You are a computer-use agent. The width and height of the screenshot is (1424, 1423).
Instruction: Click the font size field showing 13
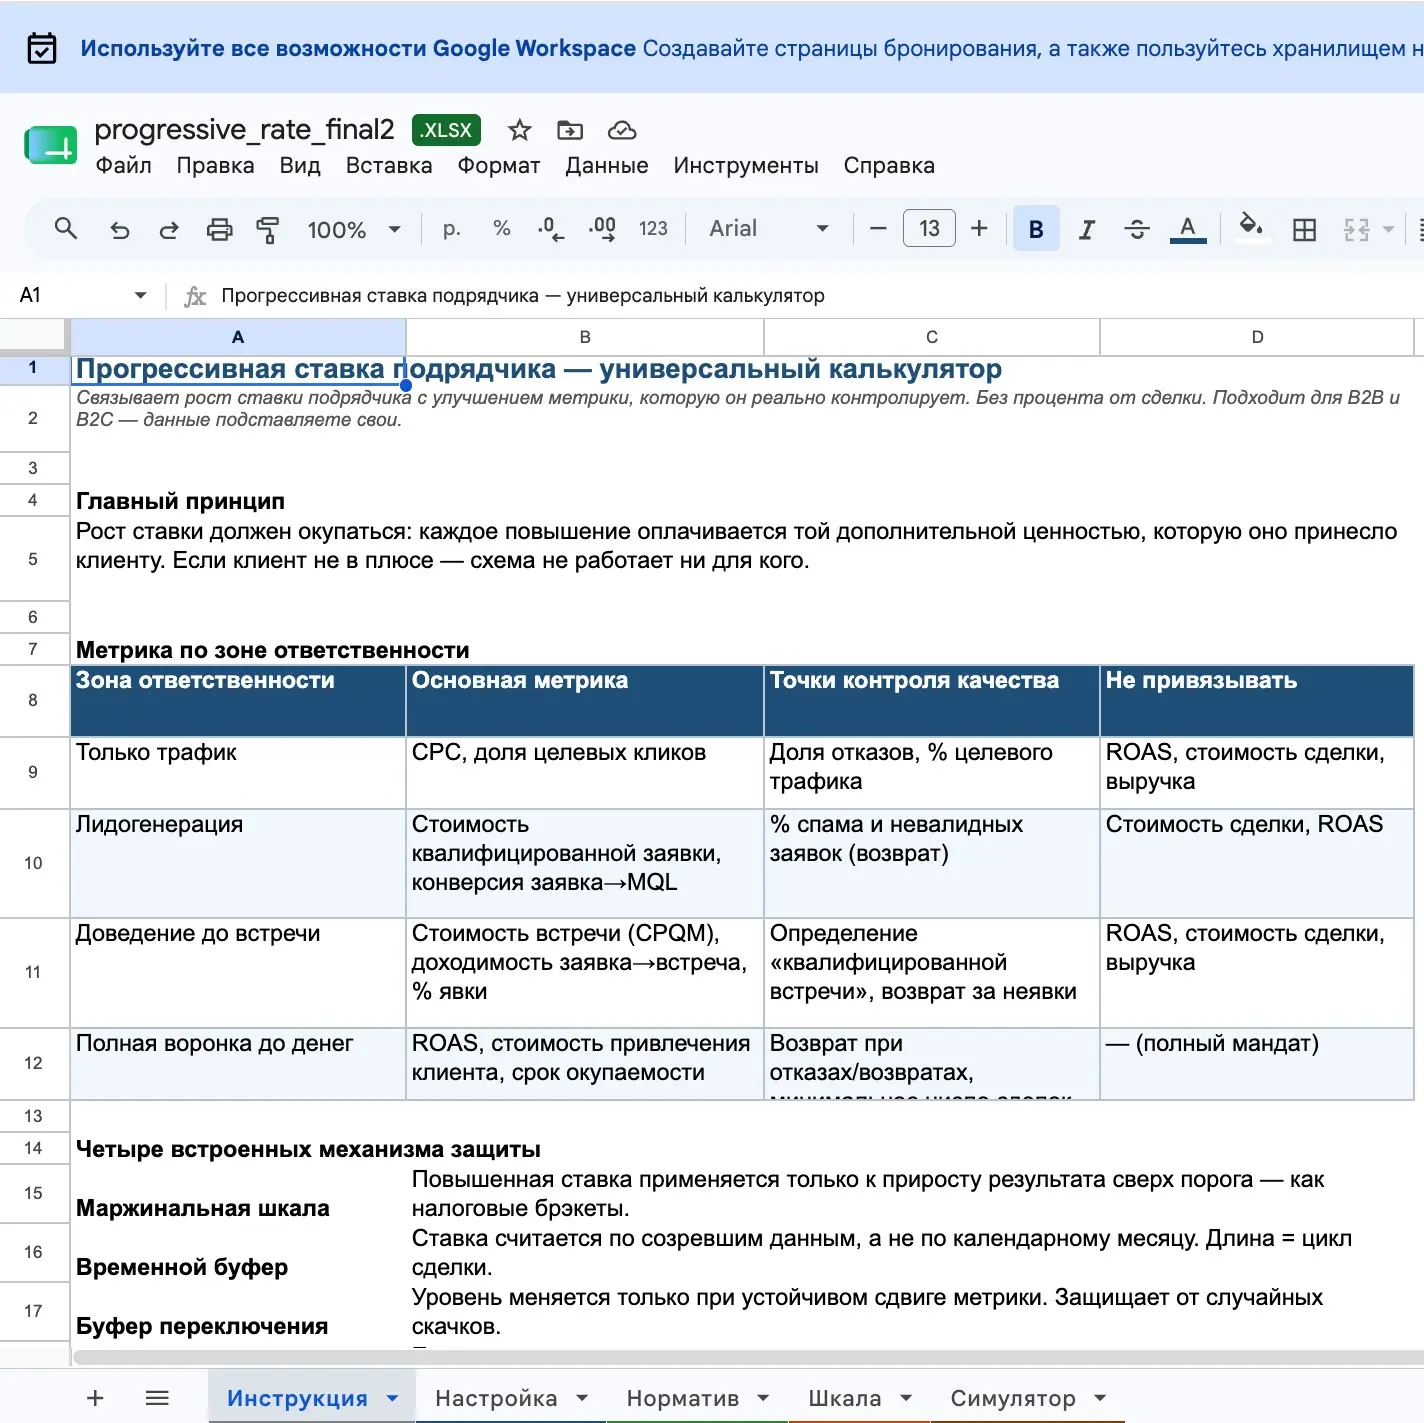929,229
